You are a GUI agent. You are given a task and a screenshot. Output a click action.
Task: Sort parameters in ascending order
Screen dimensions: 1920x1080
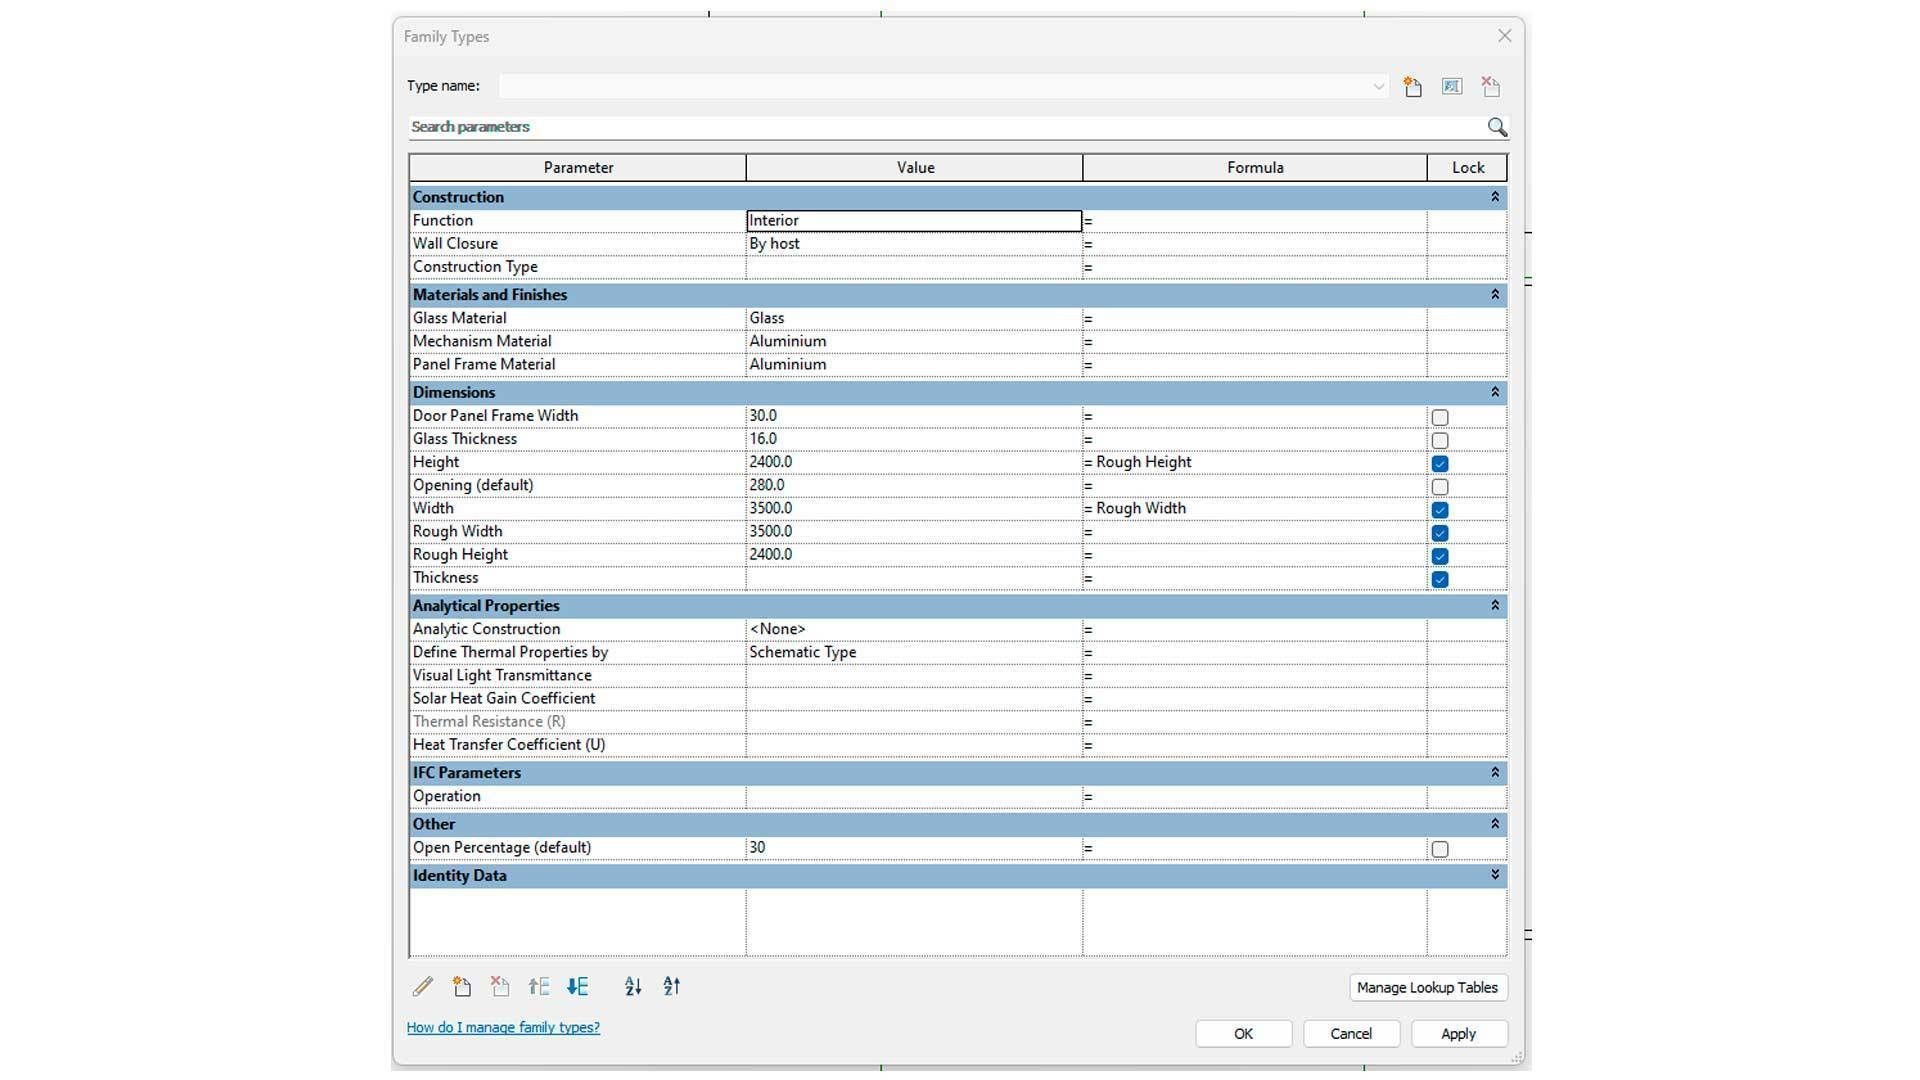(x=633, y=987)
